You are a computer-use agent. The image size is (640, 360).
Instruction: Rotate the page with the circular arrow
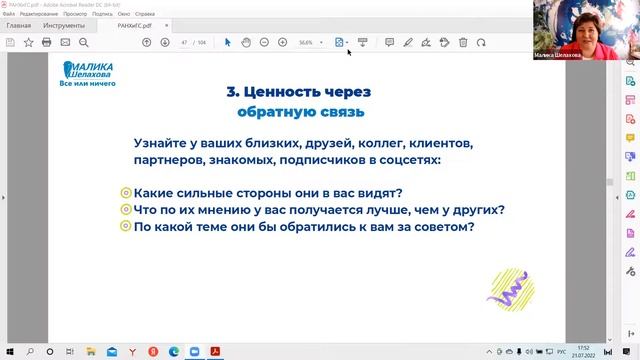pos(481,42)
